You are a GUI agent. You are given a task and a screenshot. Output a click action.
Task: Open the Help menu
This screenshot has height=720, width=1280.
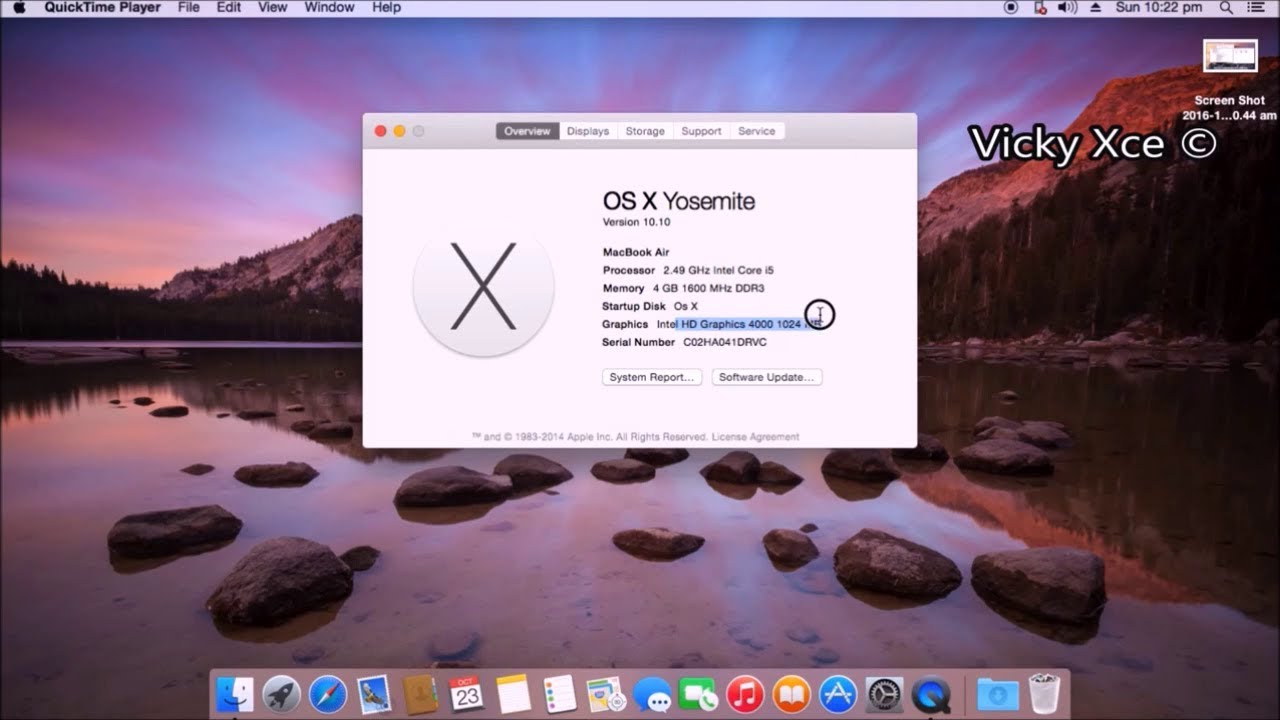(x=386, y=7)
